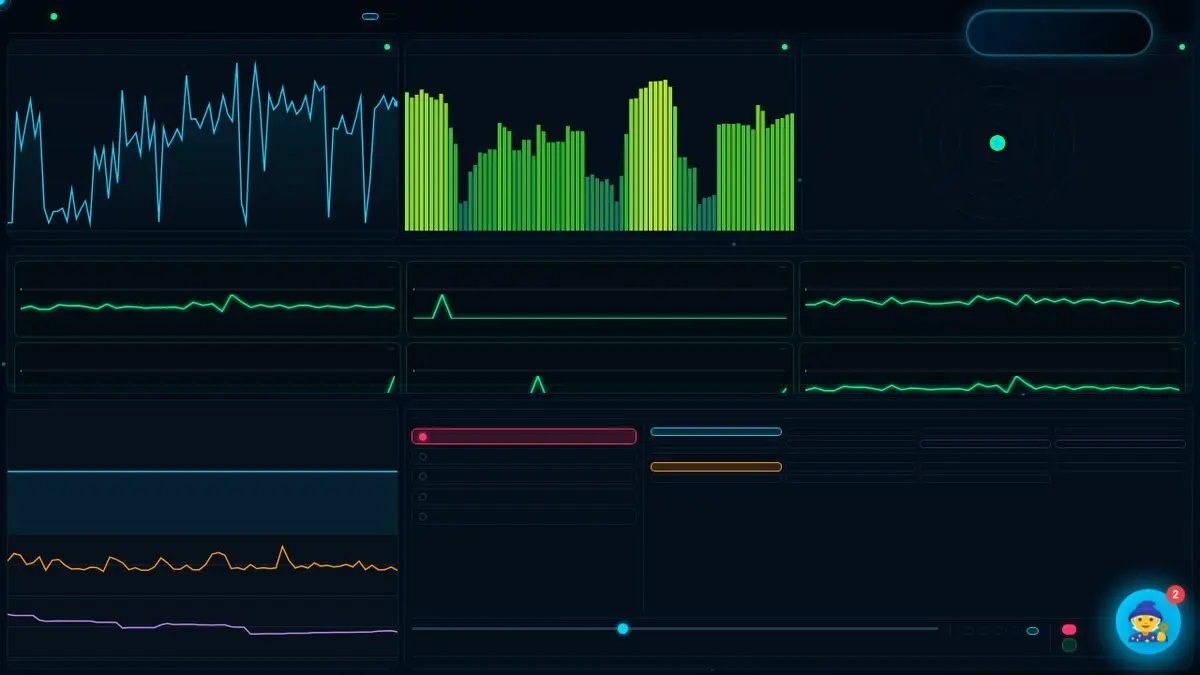1200x675 pixels.
Task: Select the glowing green dot in the radar display
Action: pos(996,143)
